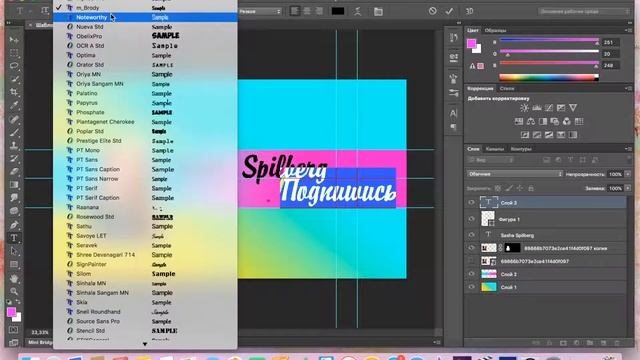Switch to Стили styles tab

tap(507, 88)
